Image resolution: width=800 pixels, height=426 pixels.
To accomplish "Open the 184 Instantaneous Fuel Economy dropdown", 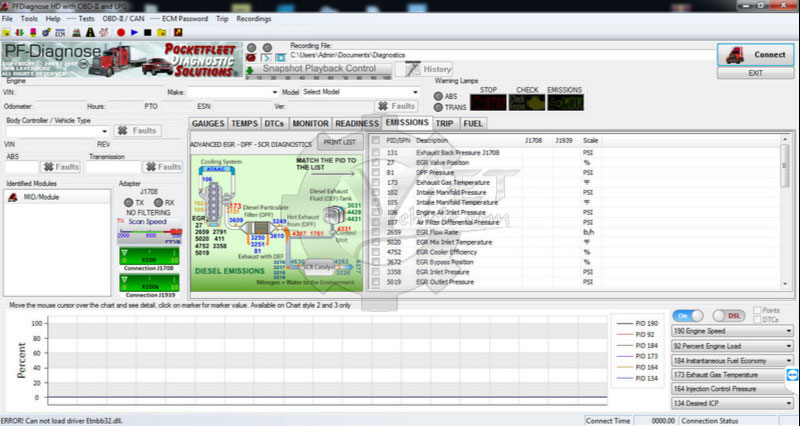I will [732, 361].
